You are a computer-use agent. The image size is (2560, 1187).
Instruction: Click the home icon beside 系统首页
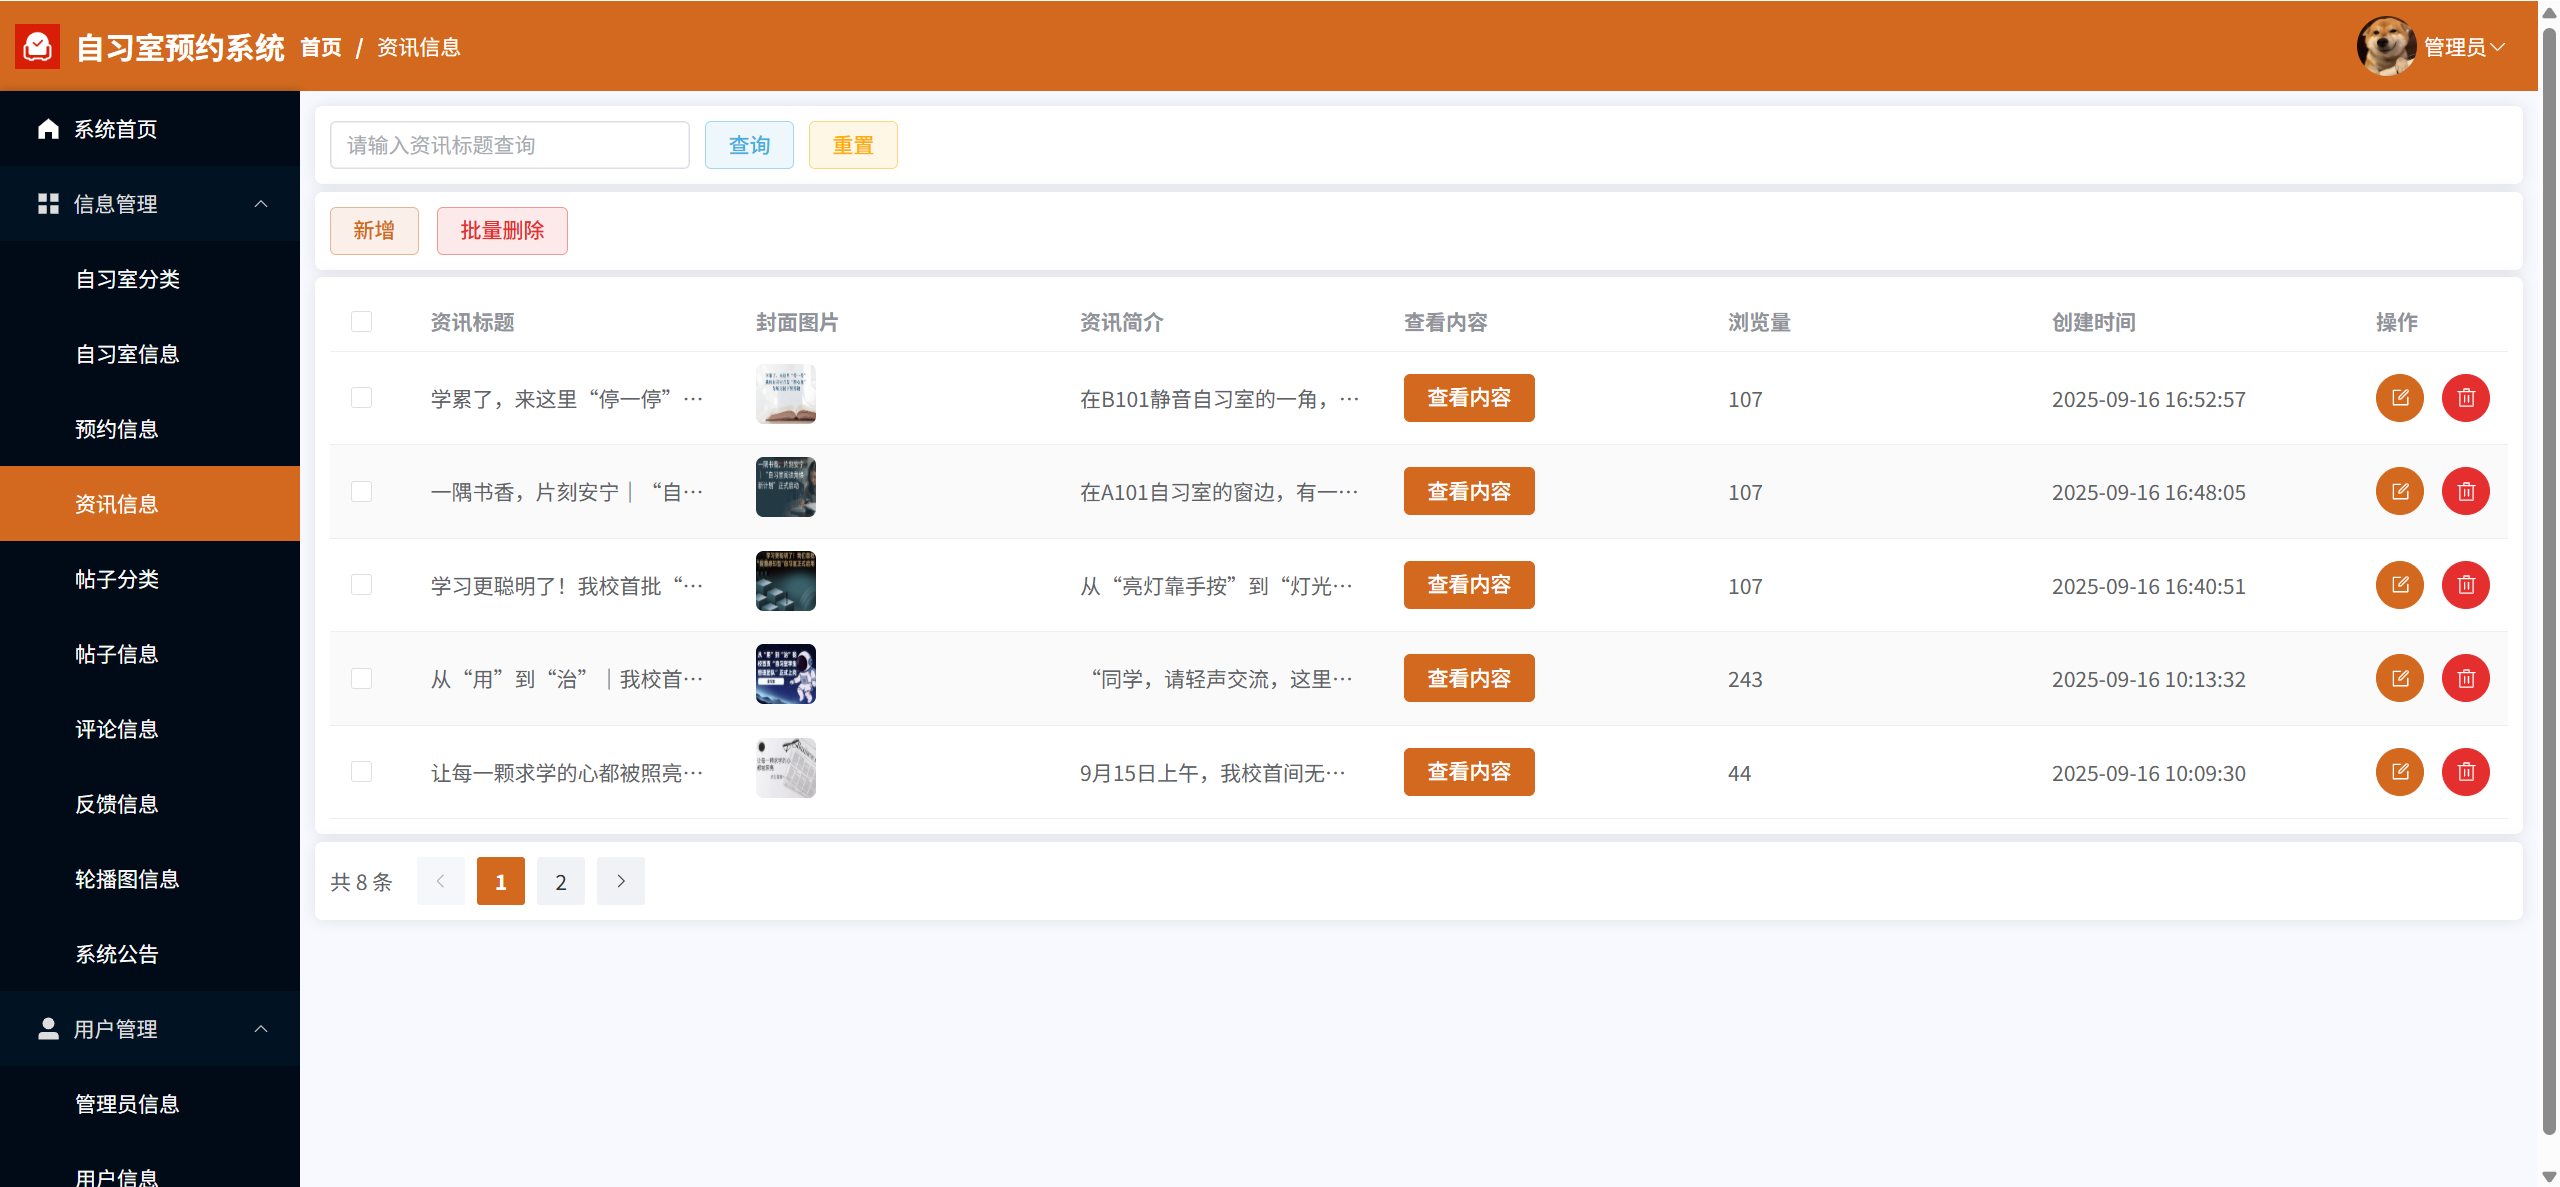click(x=48, y=129)
